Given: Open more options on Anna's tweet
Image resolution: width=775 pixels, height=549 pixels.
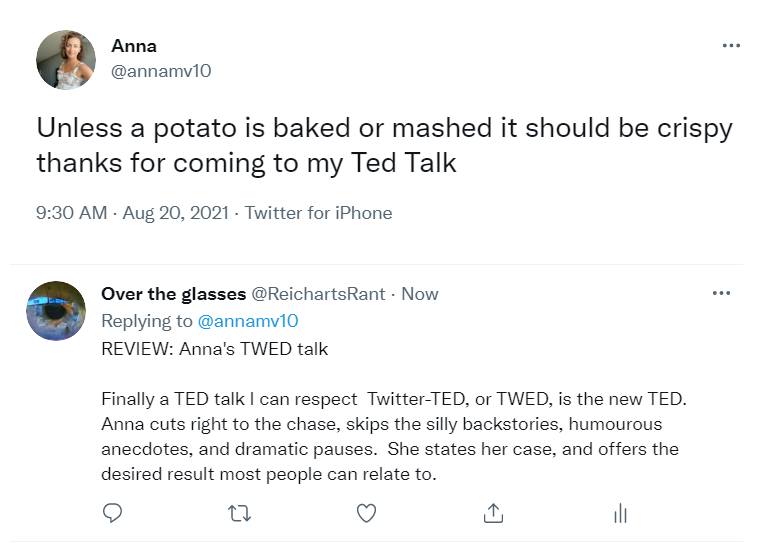Looking at the screenshot, I should coord(731,45).
